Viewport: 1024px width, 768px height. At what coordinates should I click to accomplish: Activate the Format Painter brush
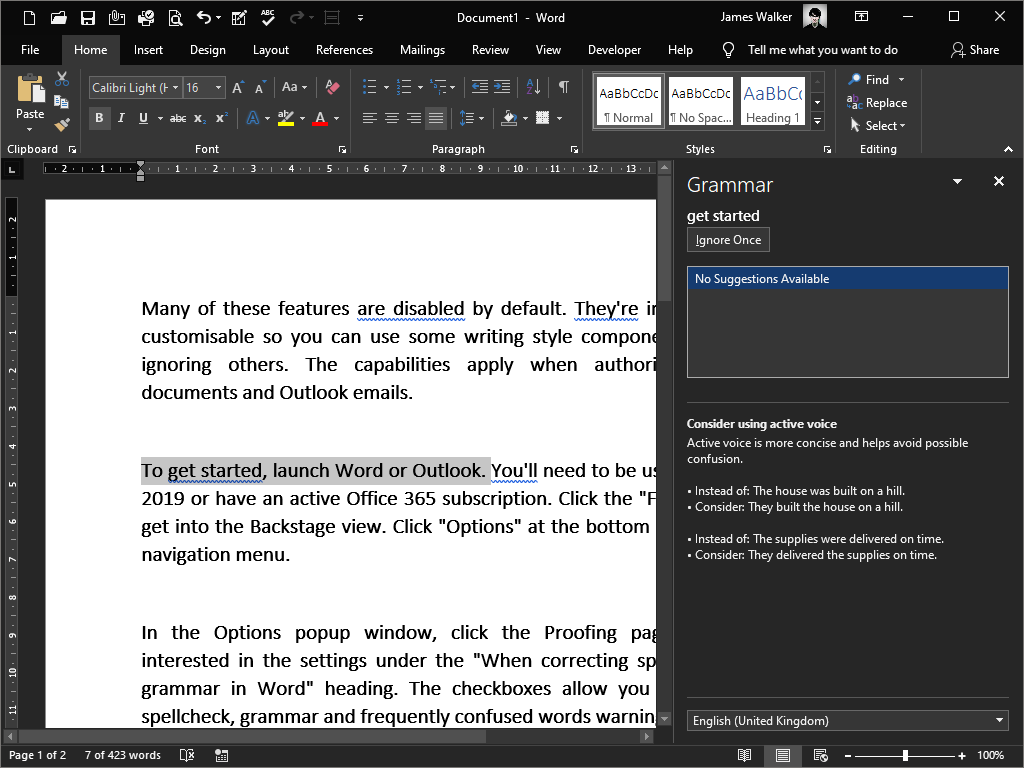coord(62,124)
